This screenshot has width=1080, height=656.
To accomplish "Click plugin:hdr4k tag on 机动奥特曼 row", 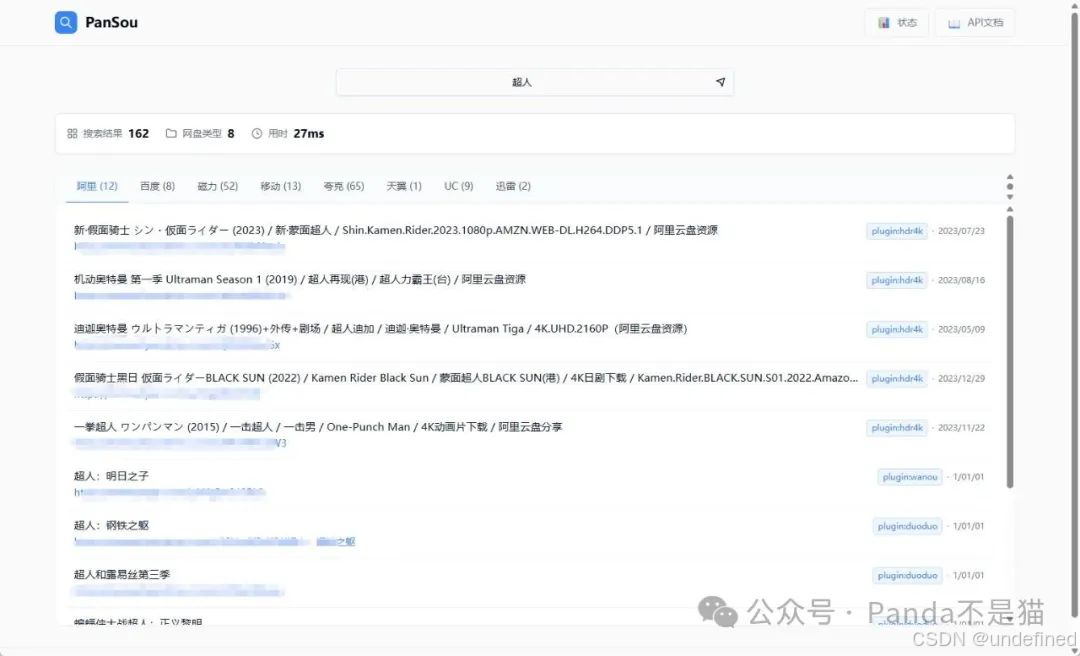I will click(897, 280).
